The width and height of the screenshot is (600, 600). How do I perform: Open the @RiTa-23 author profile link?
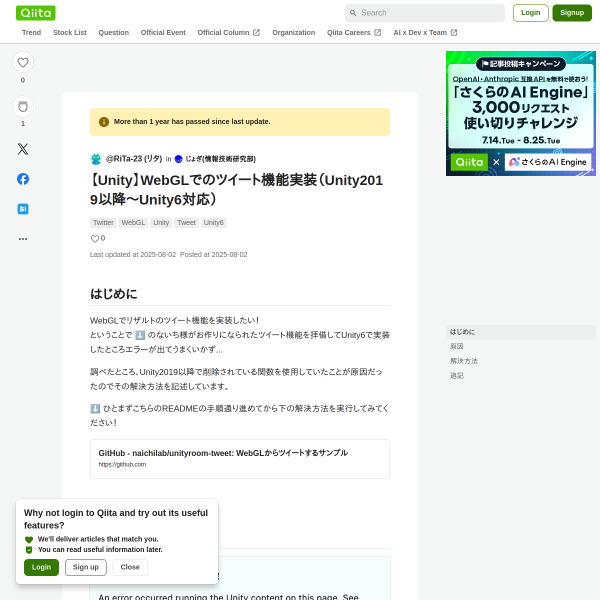(x=134, y=159)
